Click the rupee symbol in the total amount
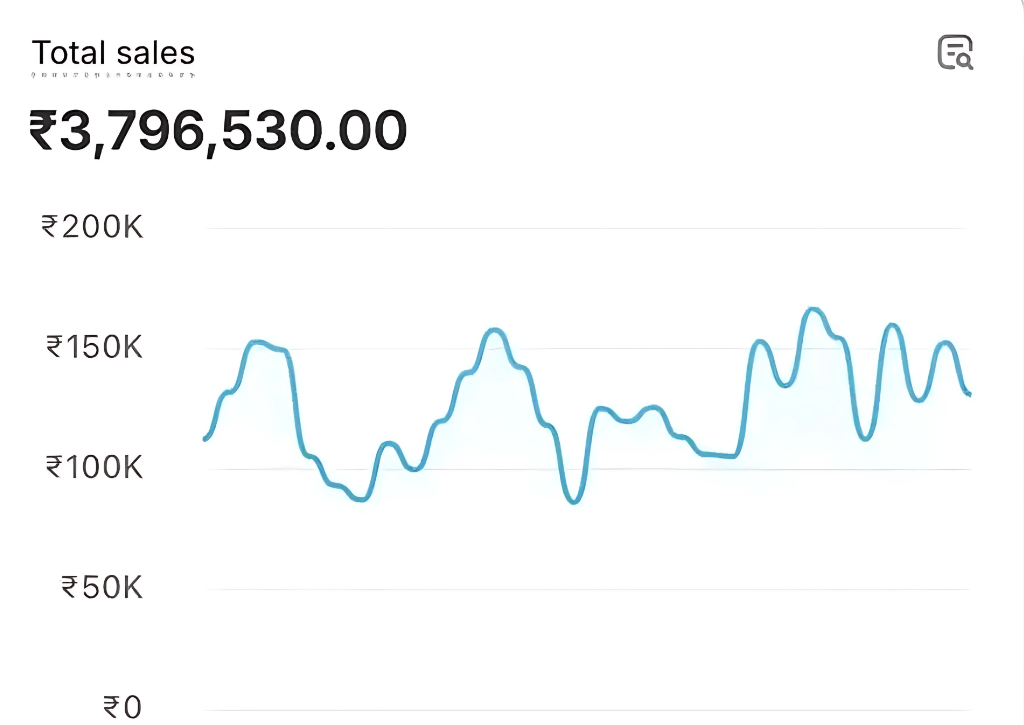Viewport: 1024px width, 725px height. coord(42,131)
